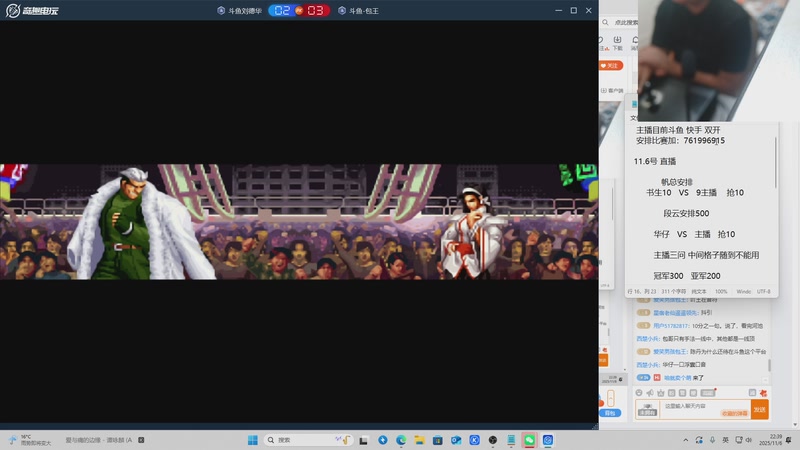Screen dimensions: 800x450
Task: Click the 段云安排500 line in the notepad
Action: [x=686, y=213]
